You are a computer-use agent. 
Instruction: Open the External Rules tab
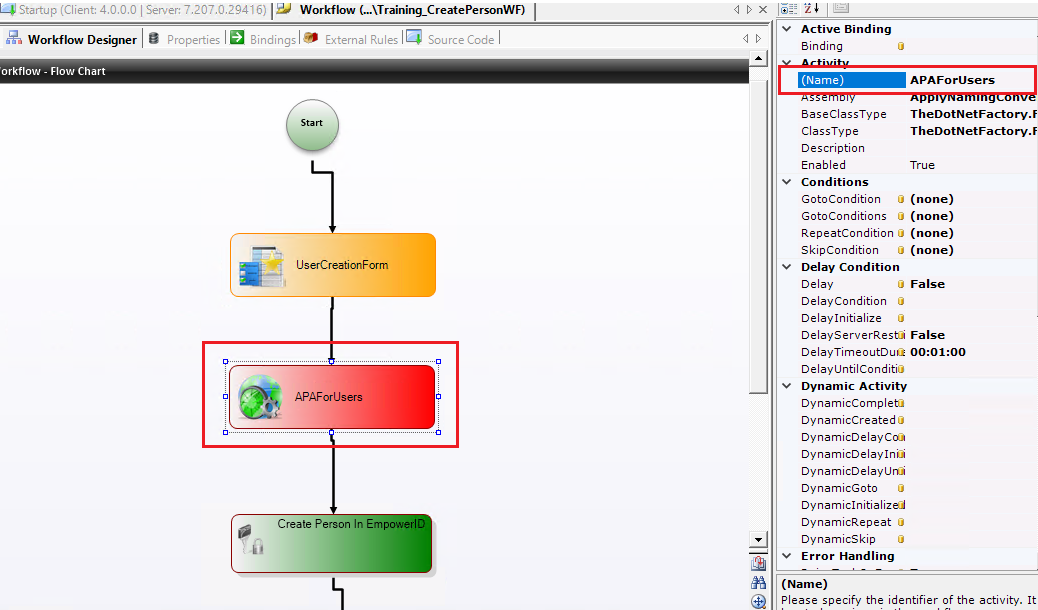pos(352,40)
